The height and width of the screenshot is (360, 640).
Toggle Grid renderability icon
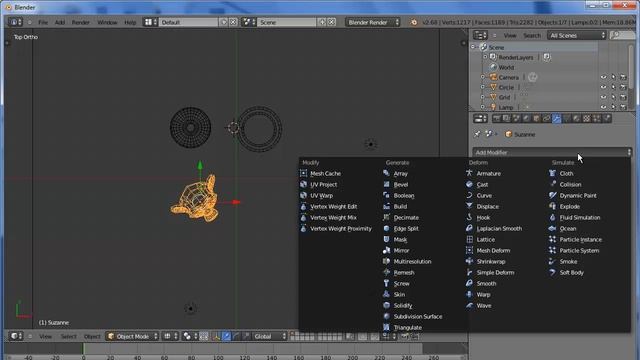(623, 97)
